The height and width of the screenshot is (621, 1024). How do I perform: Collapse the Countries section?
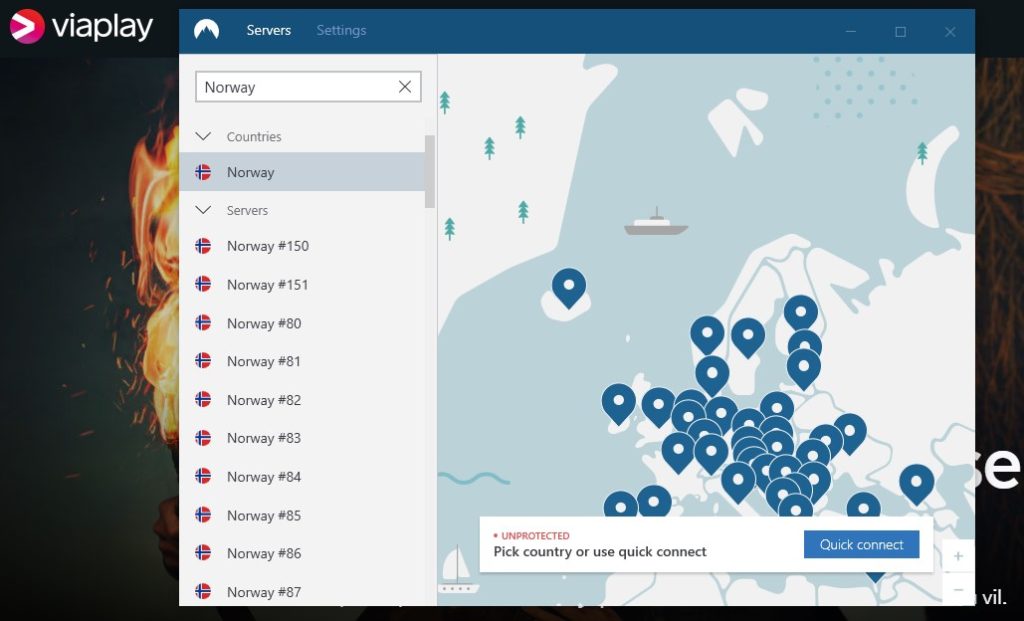coord(203,136)
